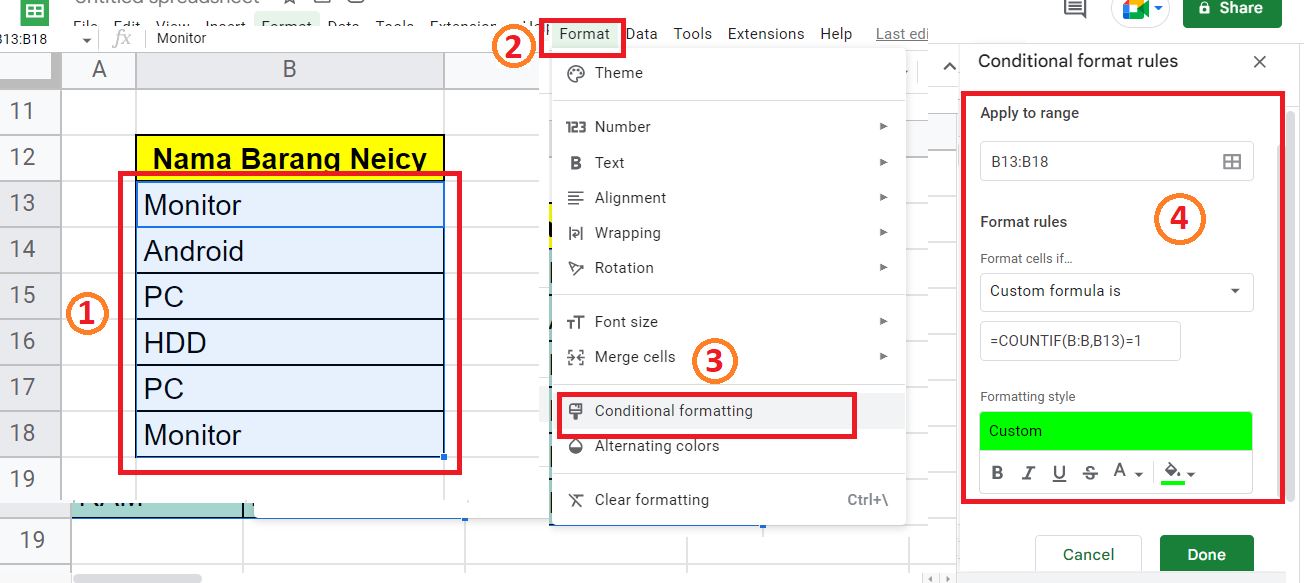The height and width of the screenshot is (583, 1304).
Task: Toggle italic in Formatting style
Action: tap(1027, 473)
